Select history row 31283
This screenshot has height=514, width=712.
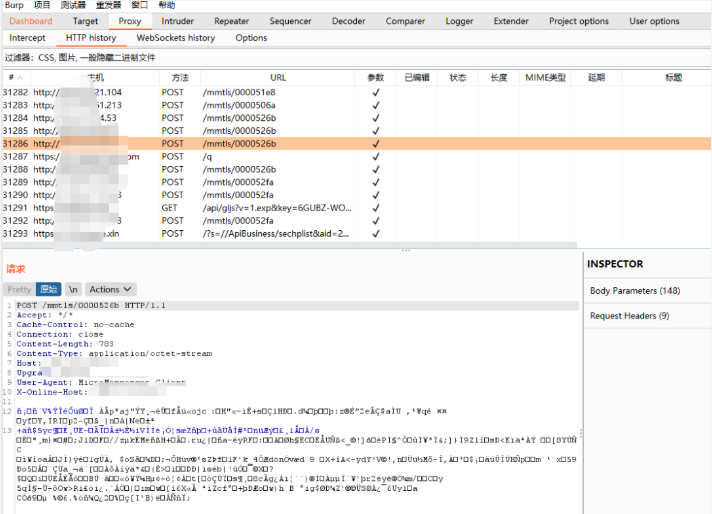[x=356, y=105]
